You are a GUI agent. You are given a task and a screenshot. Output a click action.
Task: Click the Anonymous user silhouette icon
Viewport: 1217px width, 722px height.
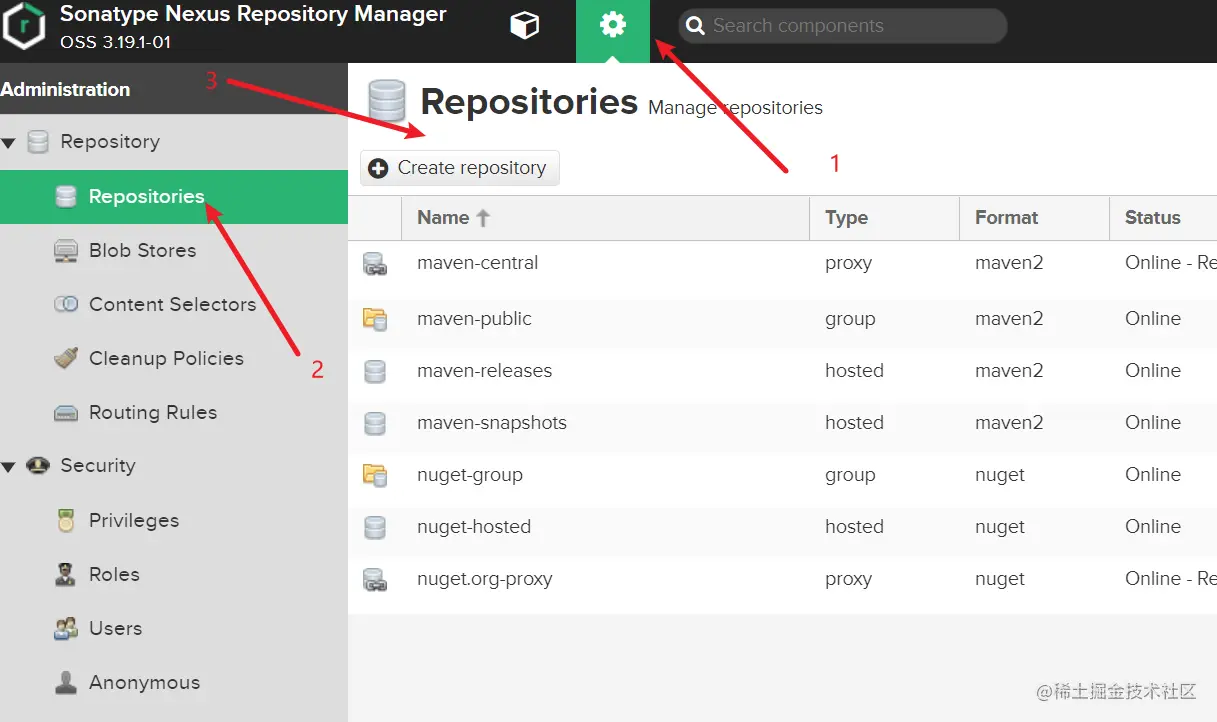(66, 683)
